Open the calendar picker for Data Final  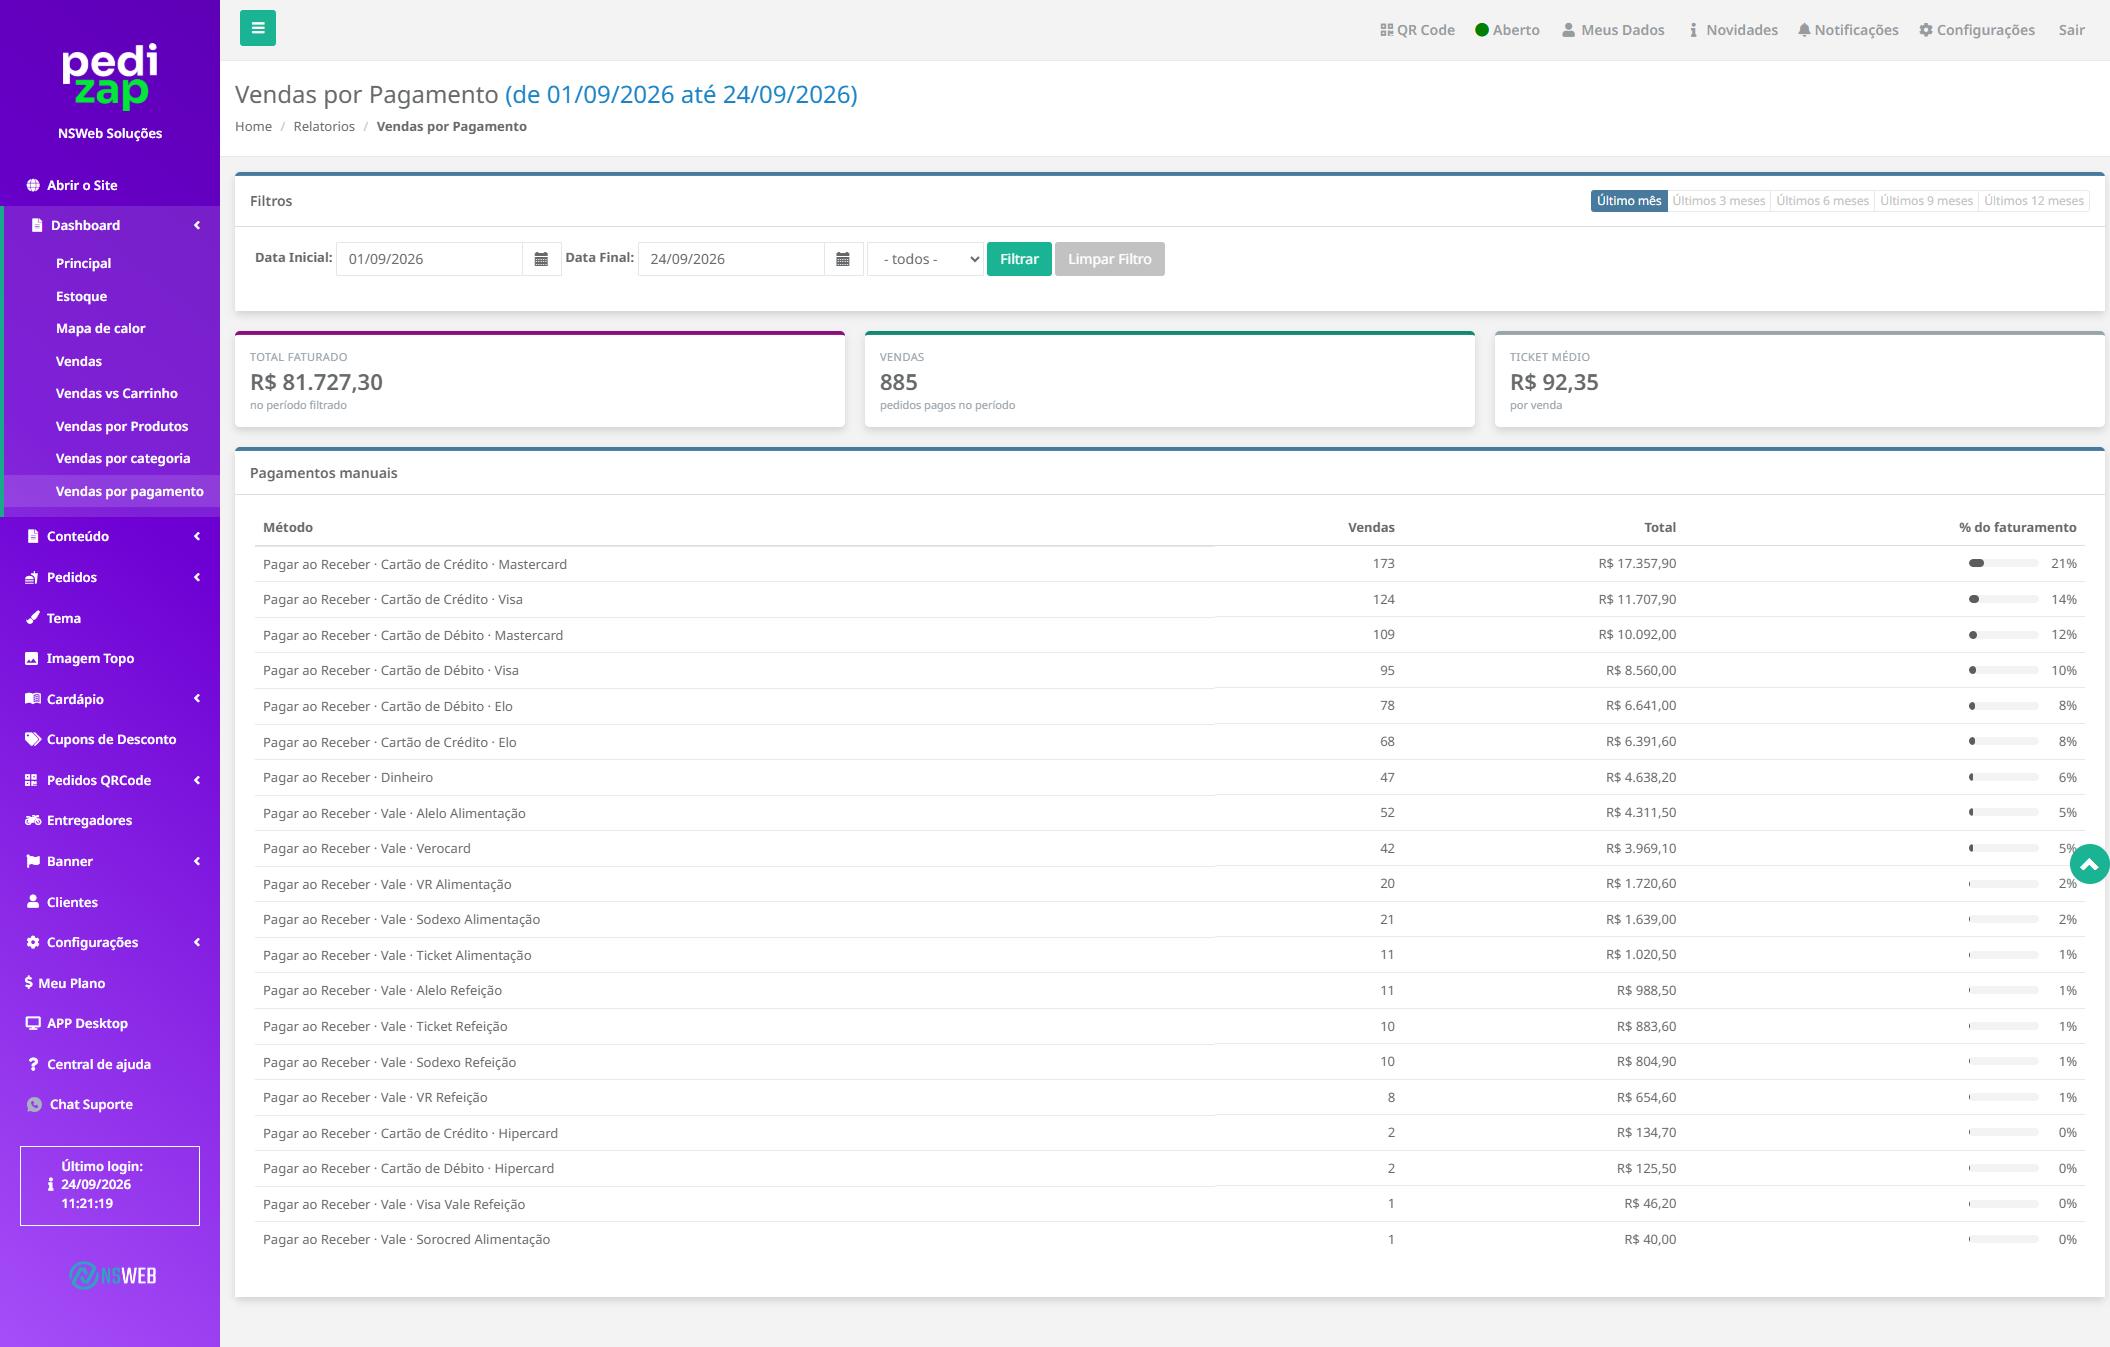[843, 259]
